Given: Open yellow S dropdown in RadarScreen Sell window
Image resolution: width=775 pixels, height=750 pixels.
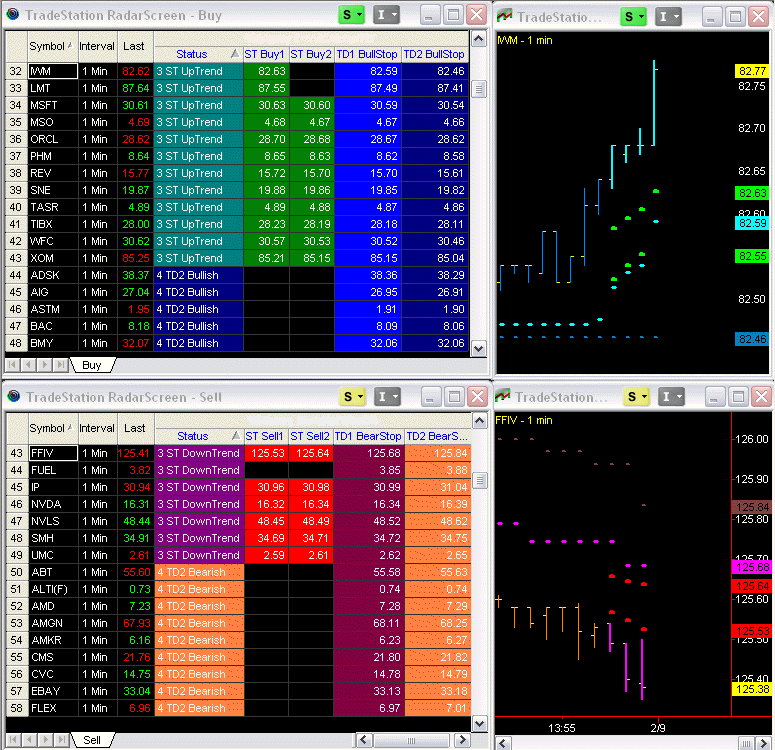Looking at the screenshot, I should click(x=352, y=397).
